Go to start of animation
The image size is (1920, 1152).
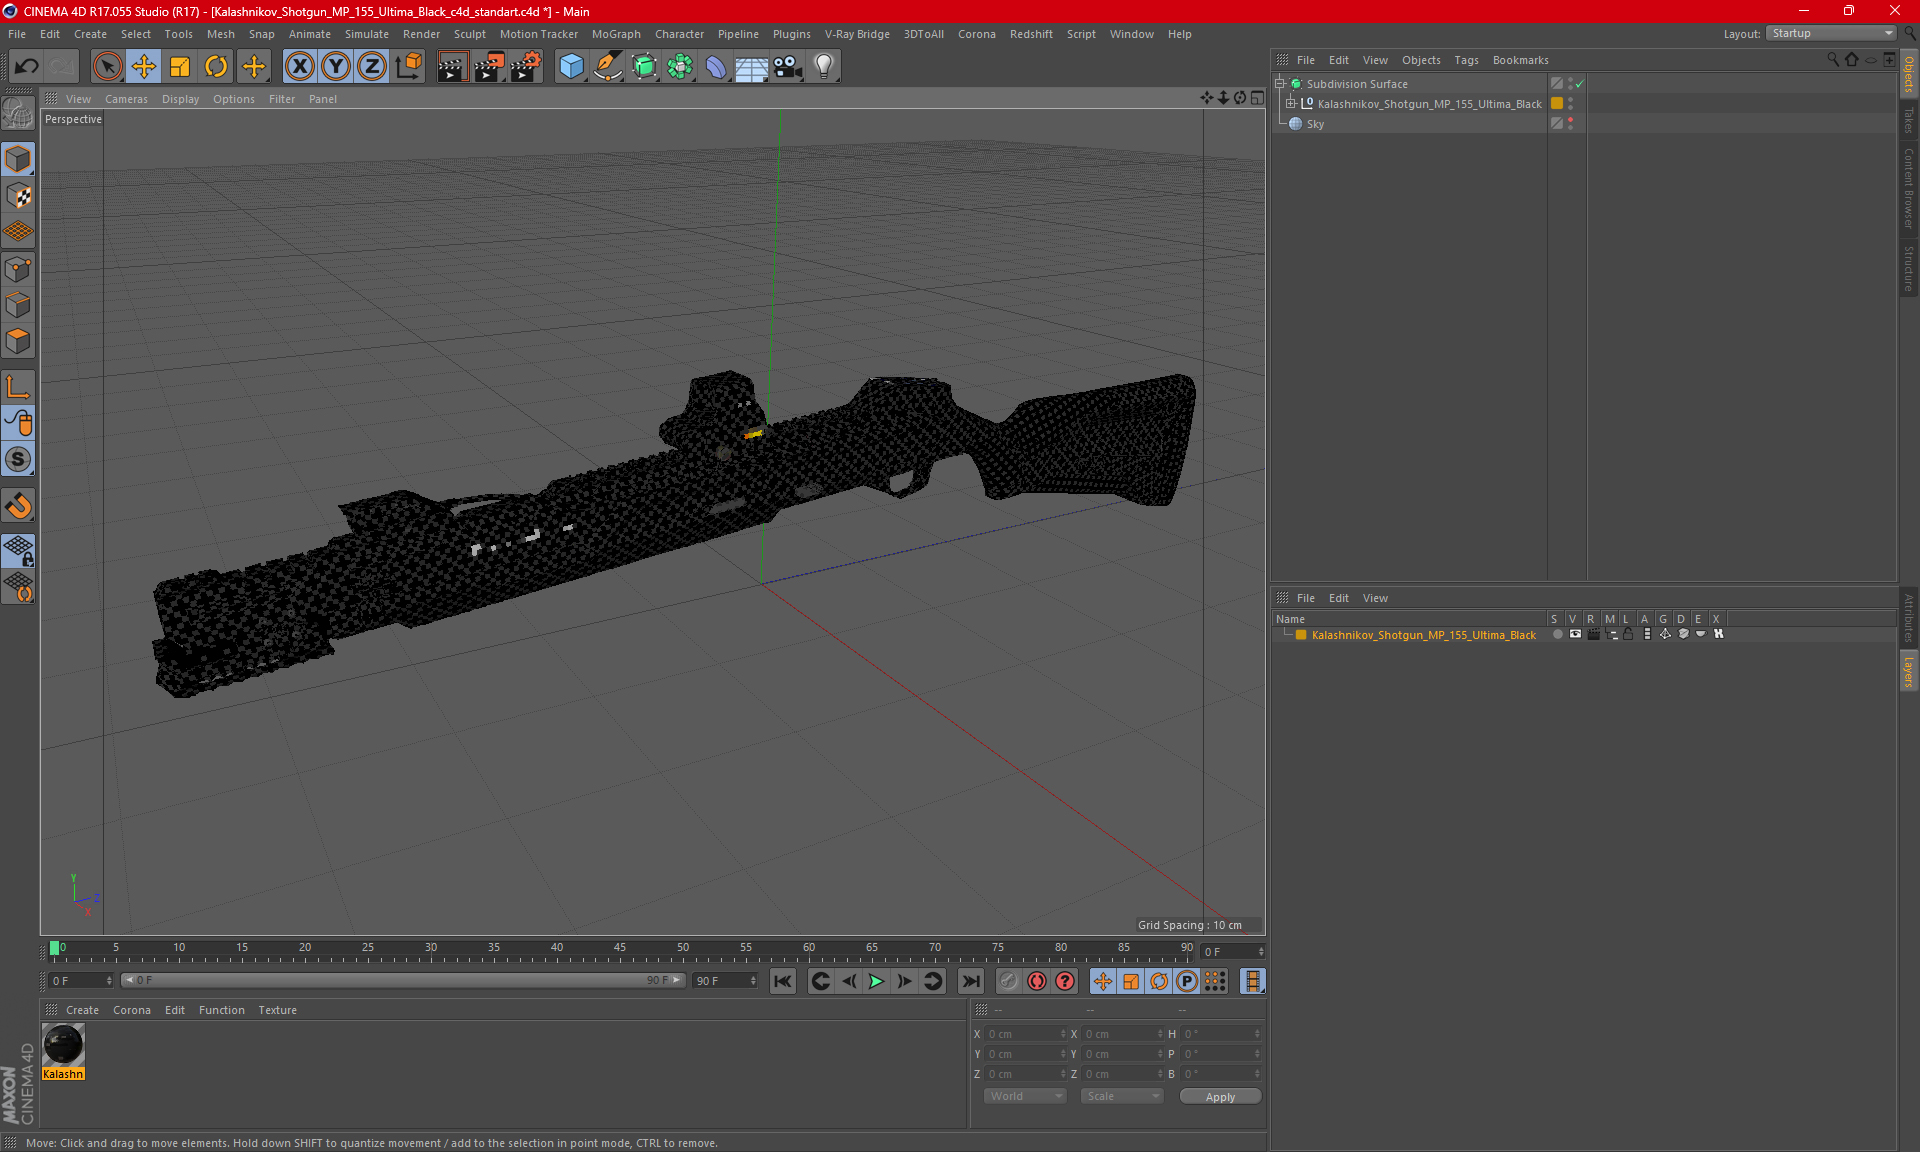point(783,981)
